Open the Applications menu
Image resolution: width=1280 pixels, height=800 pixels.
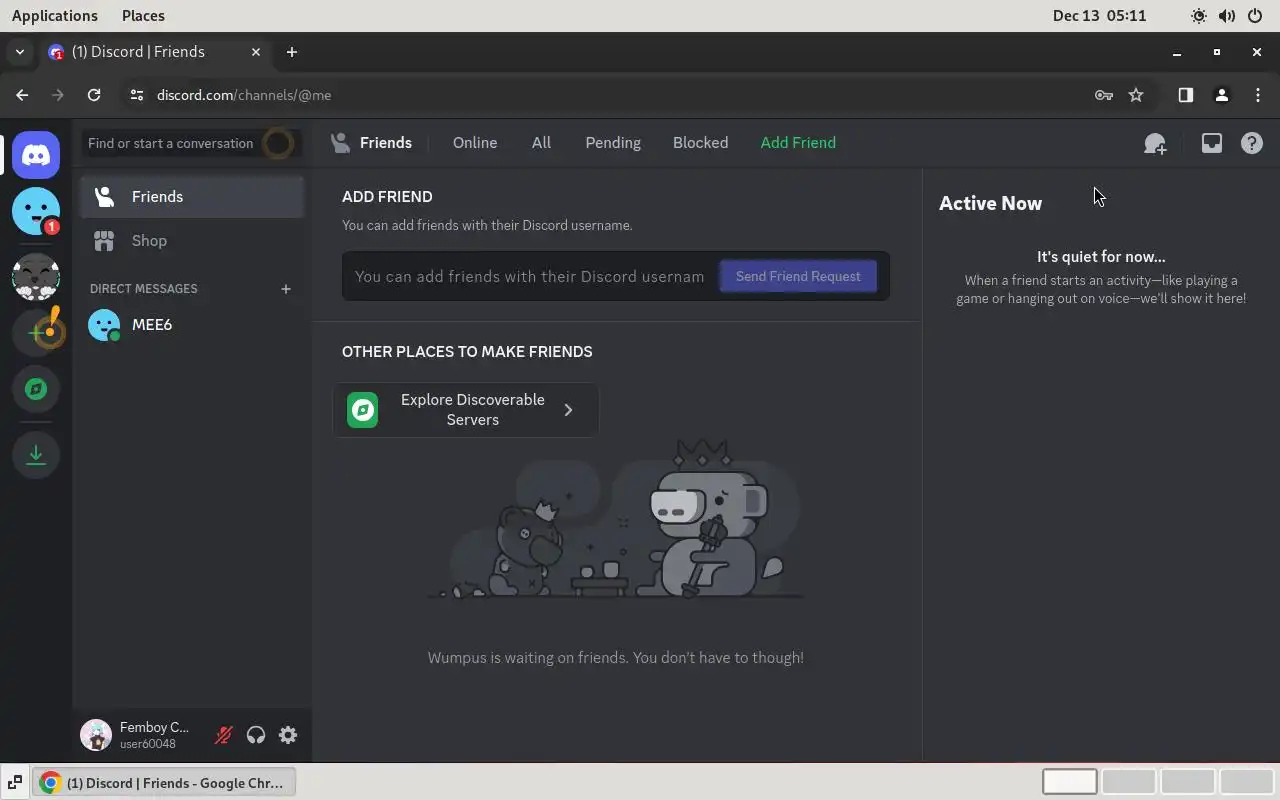55,16
